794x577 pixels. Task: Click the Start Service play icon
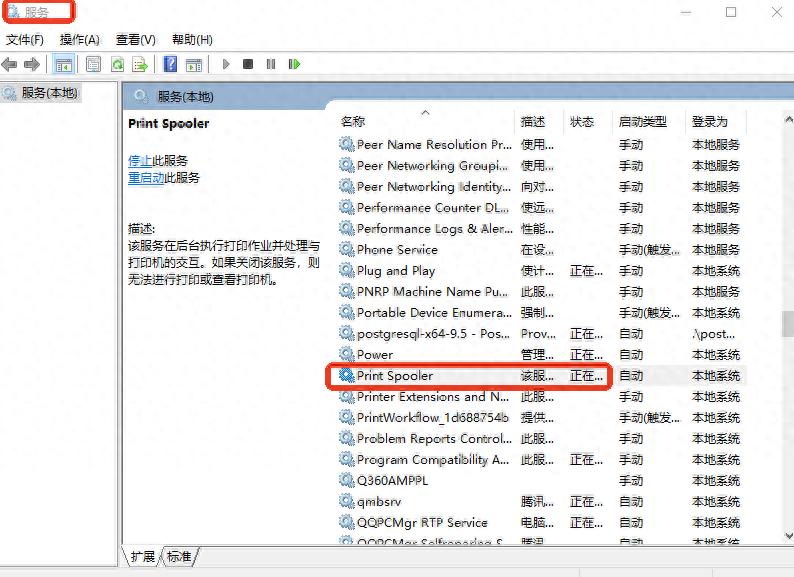(x=226, y=64)
